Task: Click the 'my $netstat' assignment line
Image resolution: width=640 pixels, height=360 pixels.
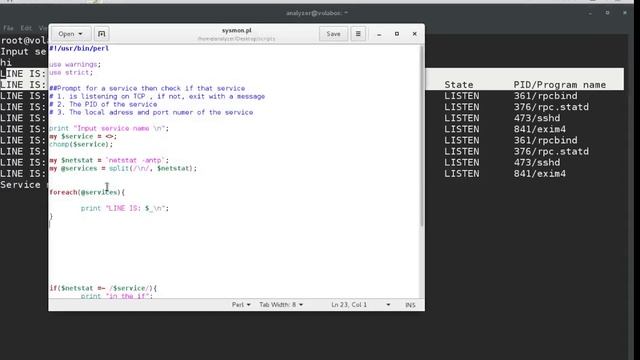Action: tap(109, 160)
